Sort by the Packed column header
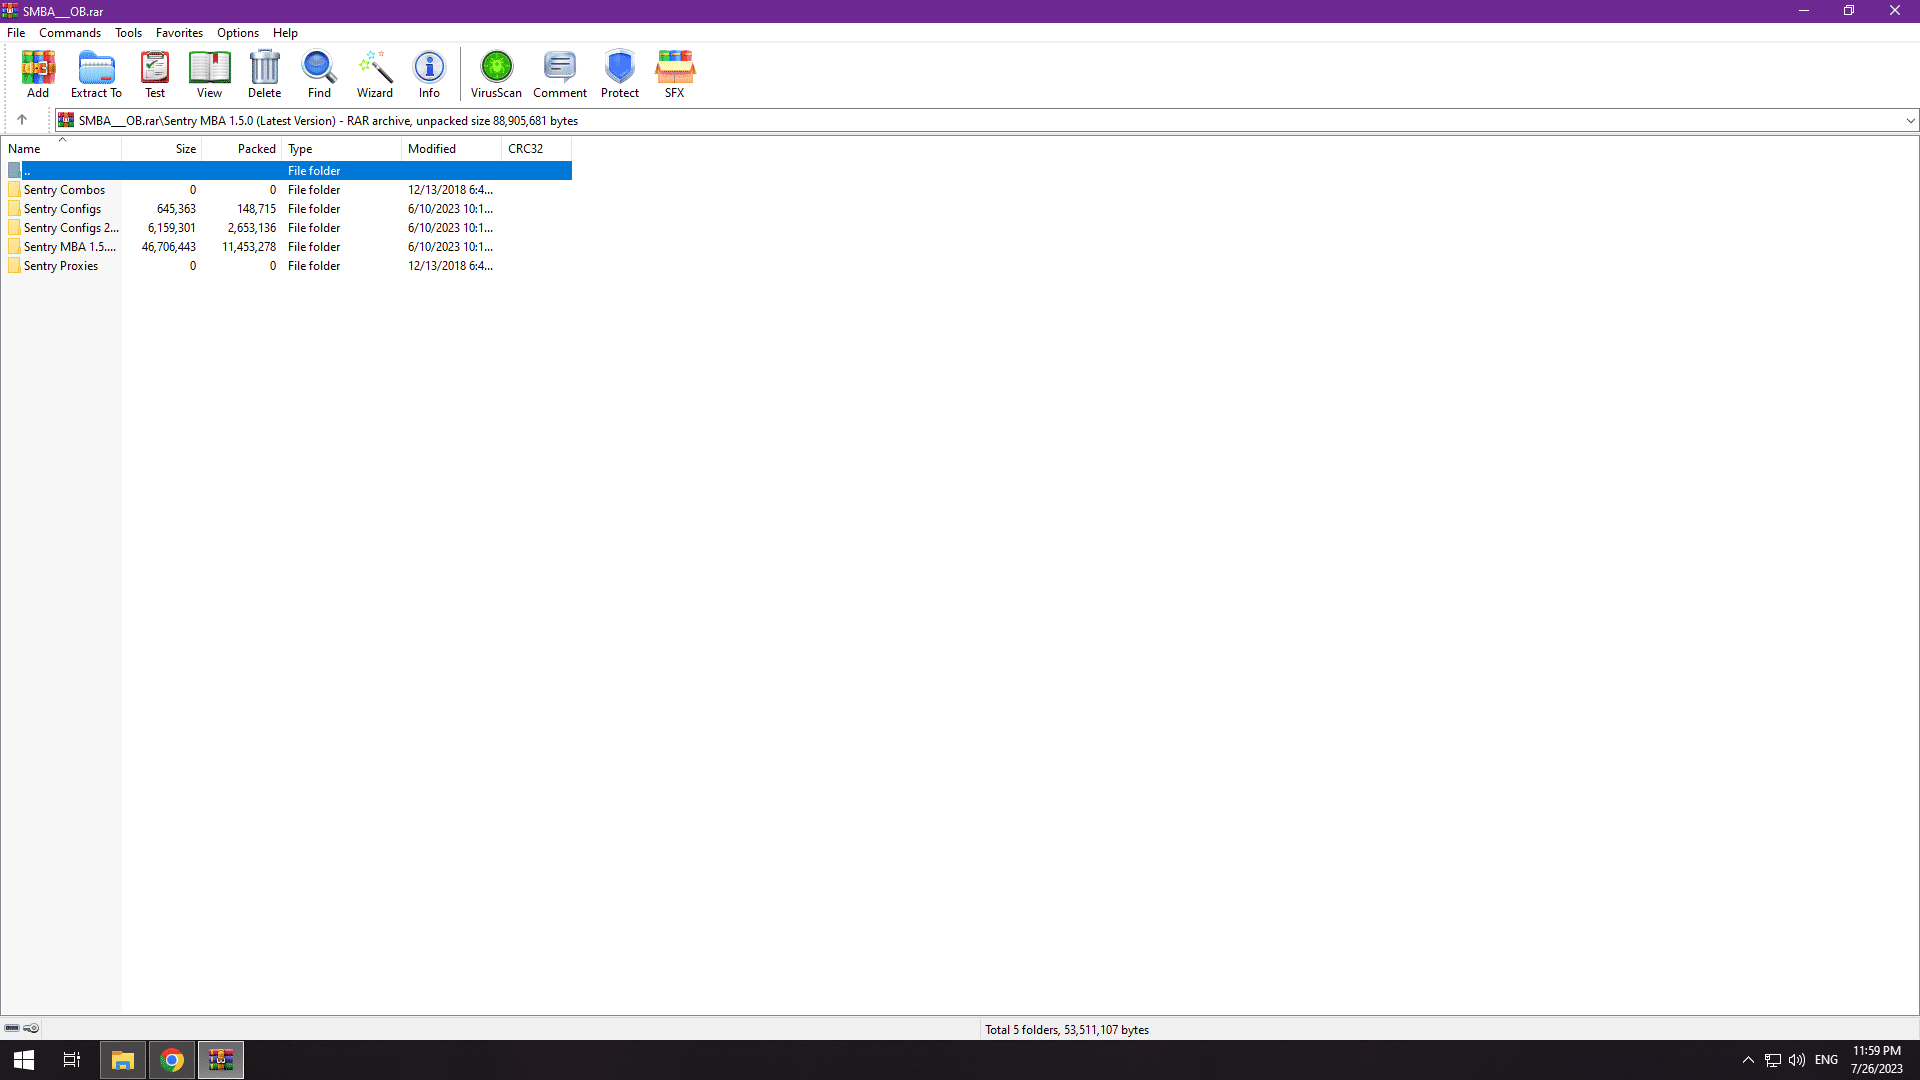The width and height of the screenshot is (1920, 1080). pyautogui.click(x=242, y=149)
